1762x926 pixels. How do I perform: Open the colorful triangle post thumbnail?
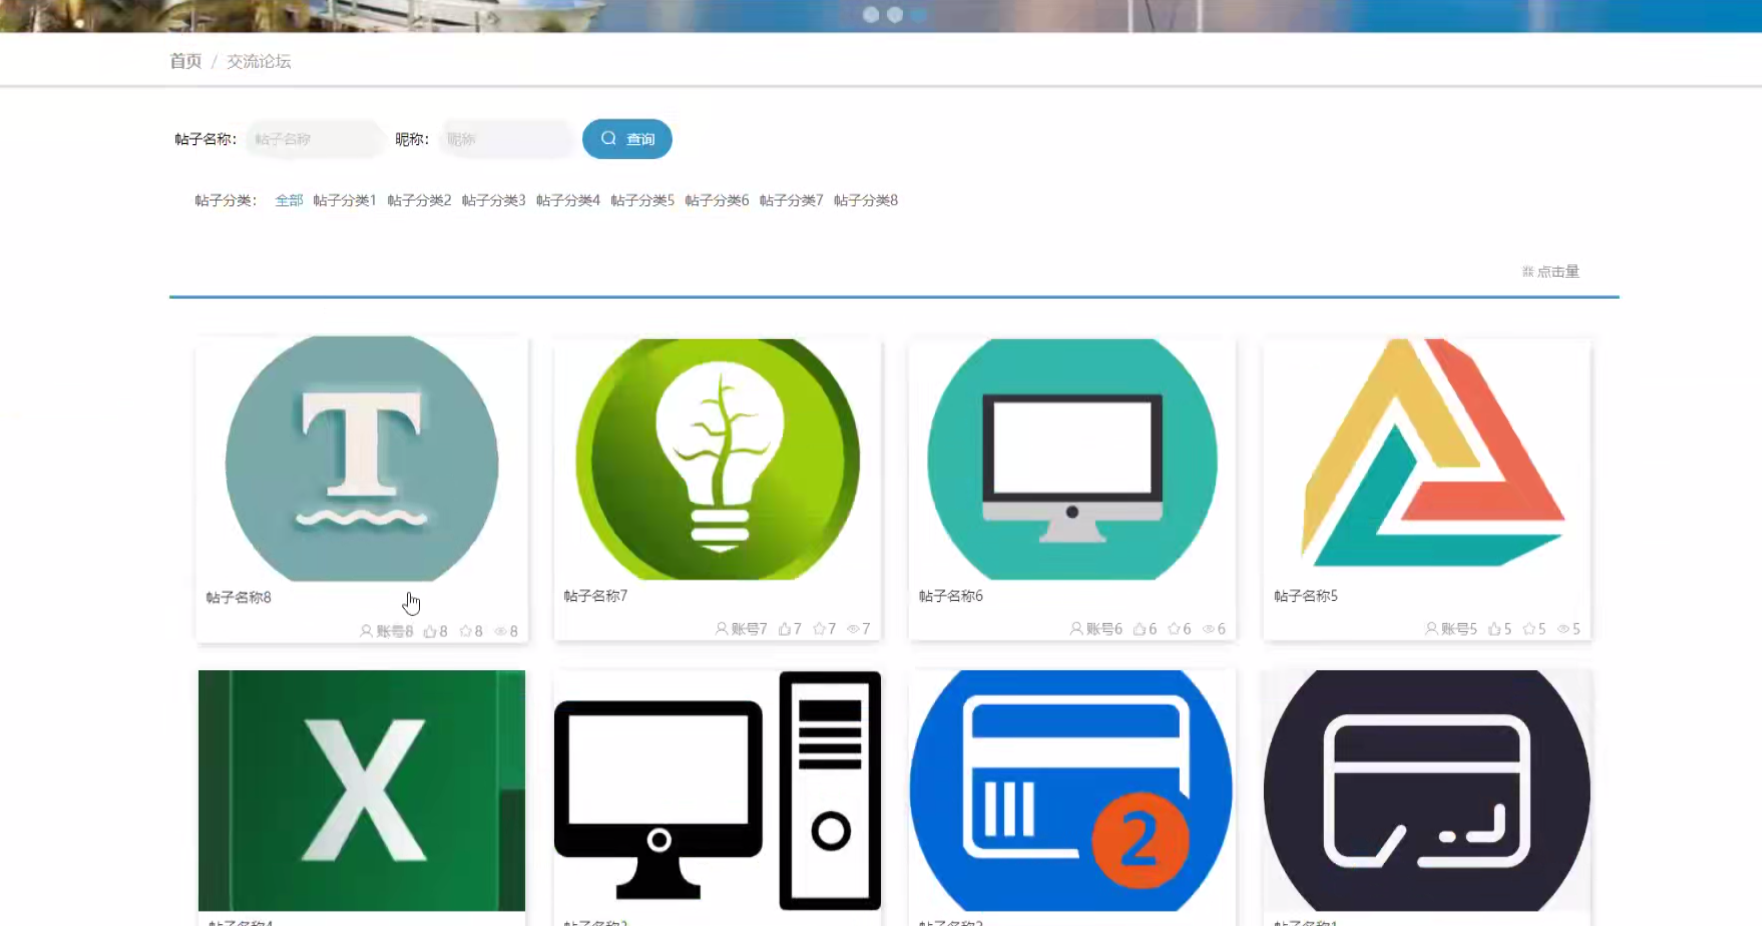tap(1427, 459)
